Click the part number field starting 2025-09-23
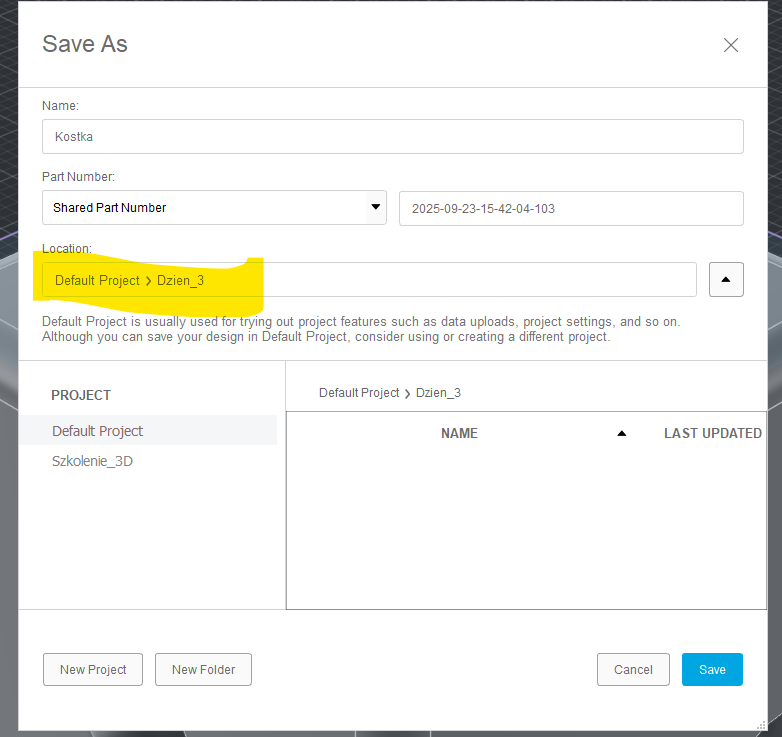782x737 pixels. (x=570, y=209)
